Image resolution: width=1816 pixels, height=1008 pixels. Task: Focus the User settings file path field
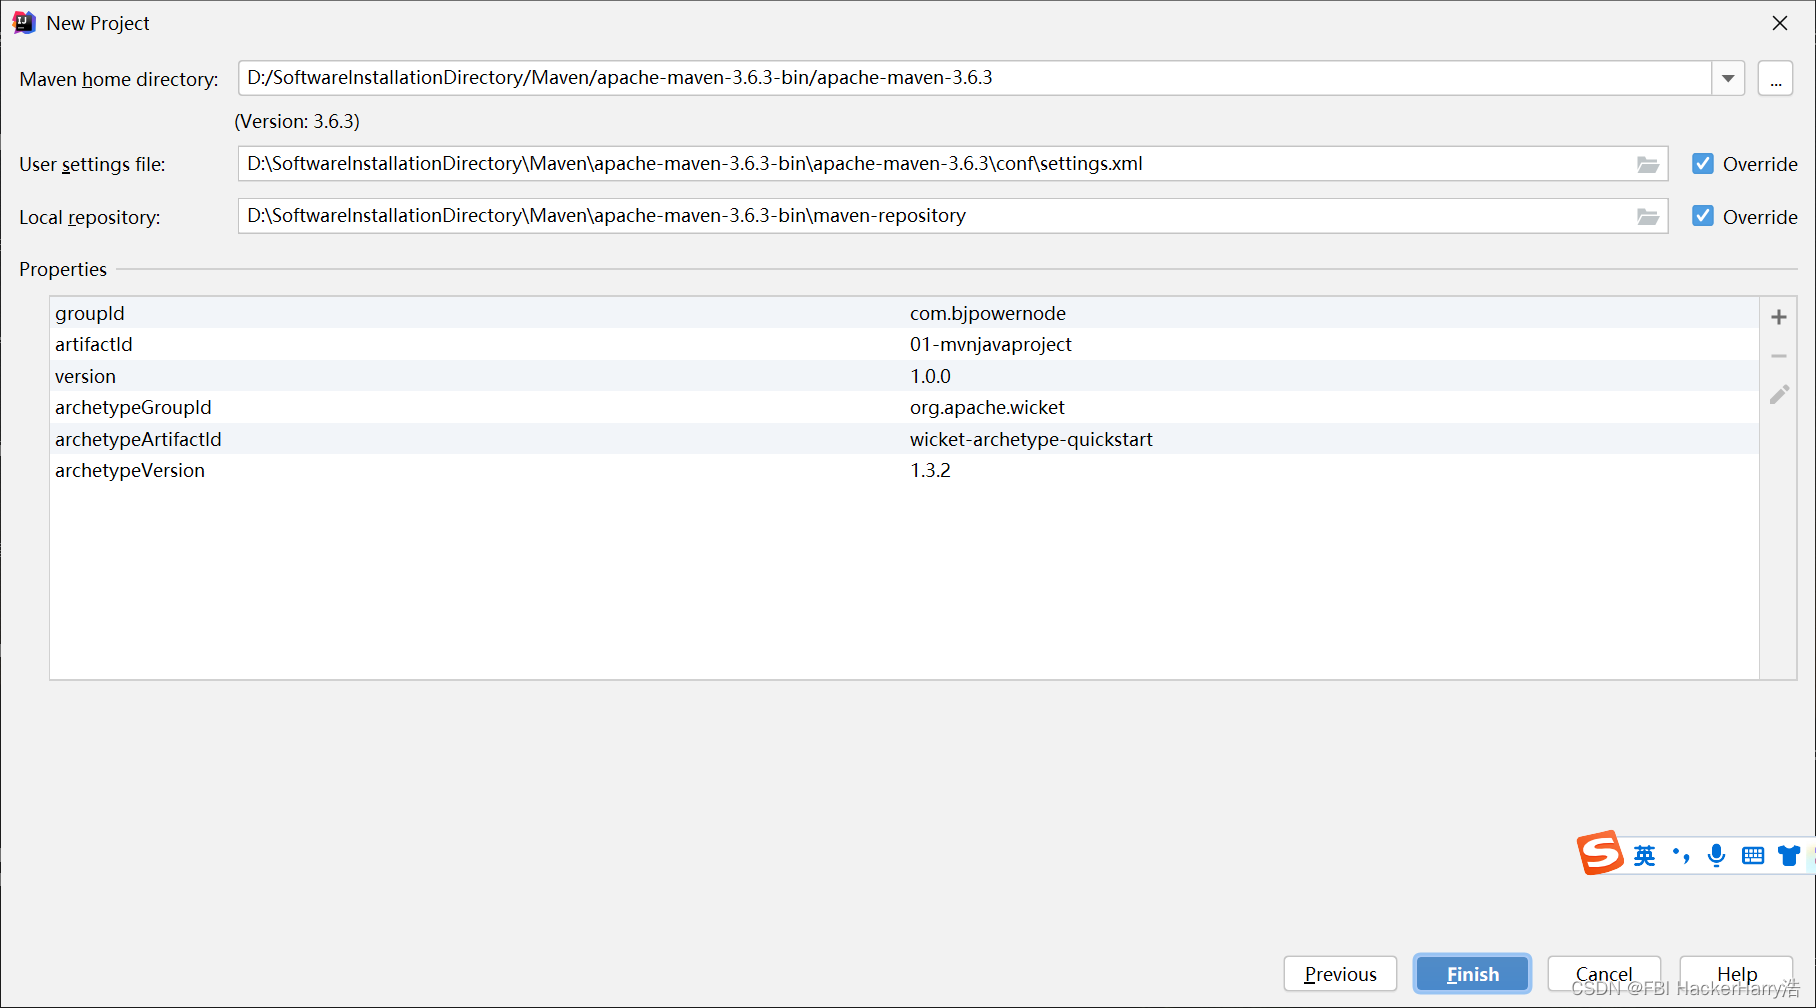click(953, 164)
